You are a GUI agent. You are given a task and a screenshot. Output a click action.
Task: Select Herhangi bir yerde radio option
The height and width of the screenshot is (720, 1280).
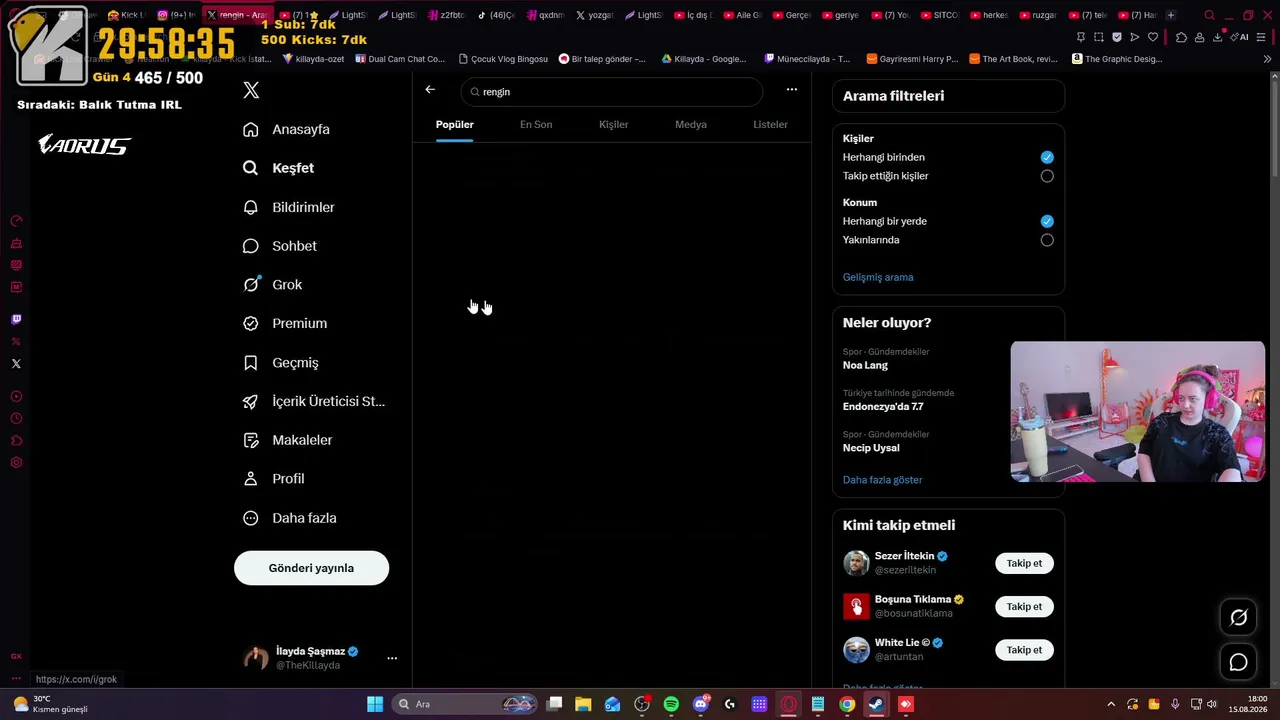point(1047,221)
